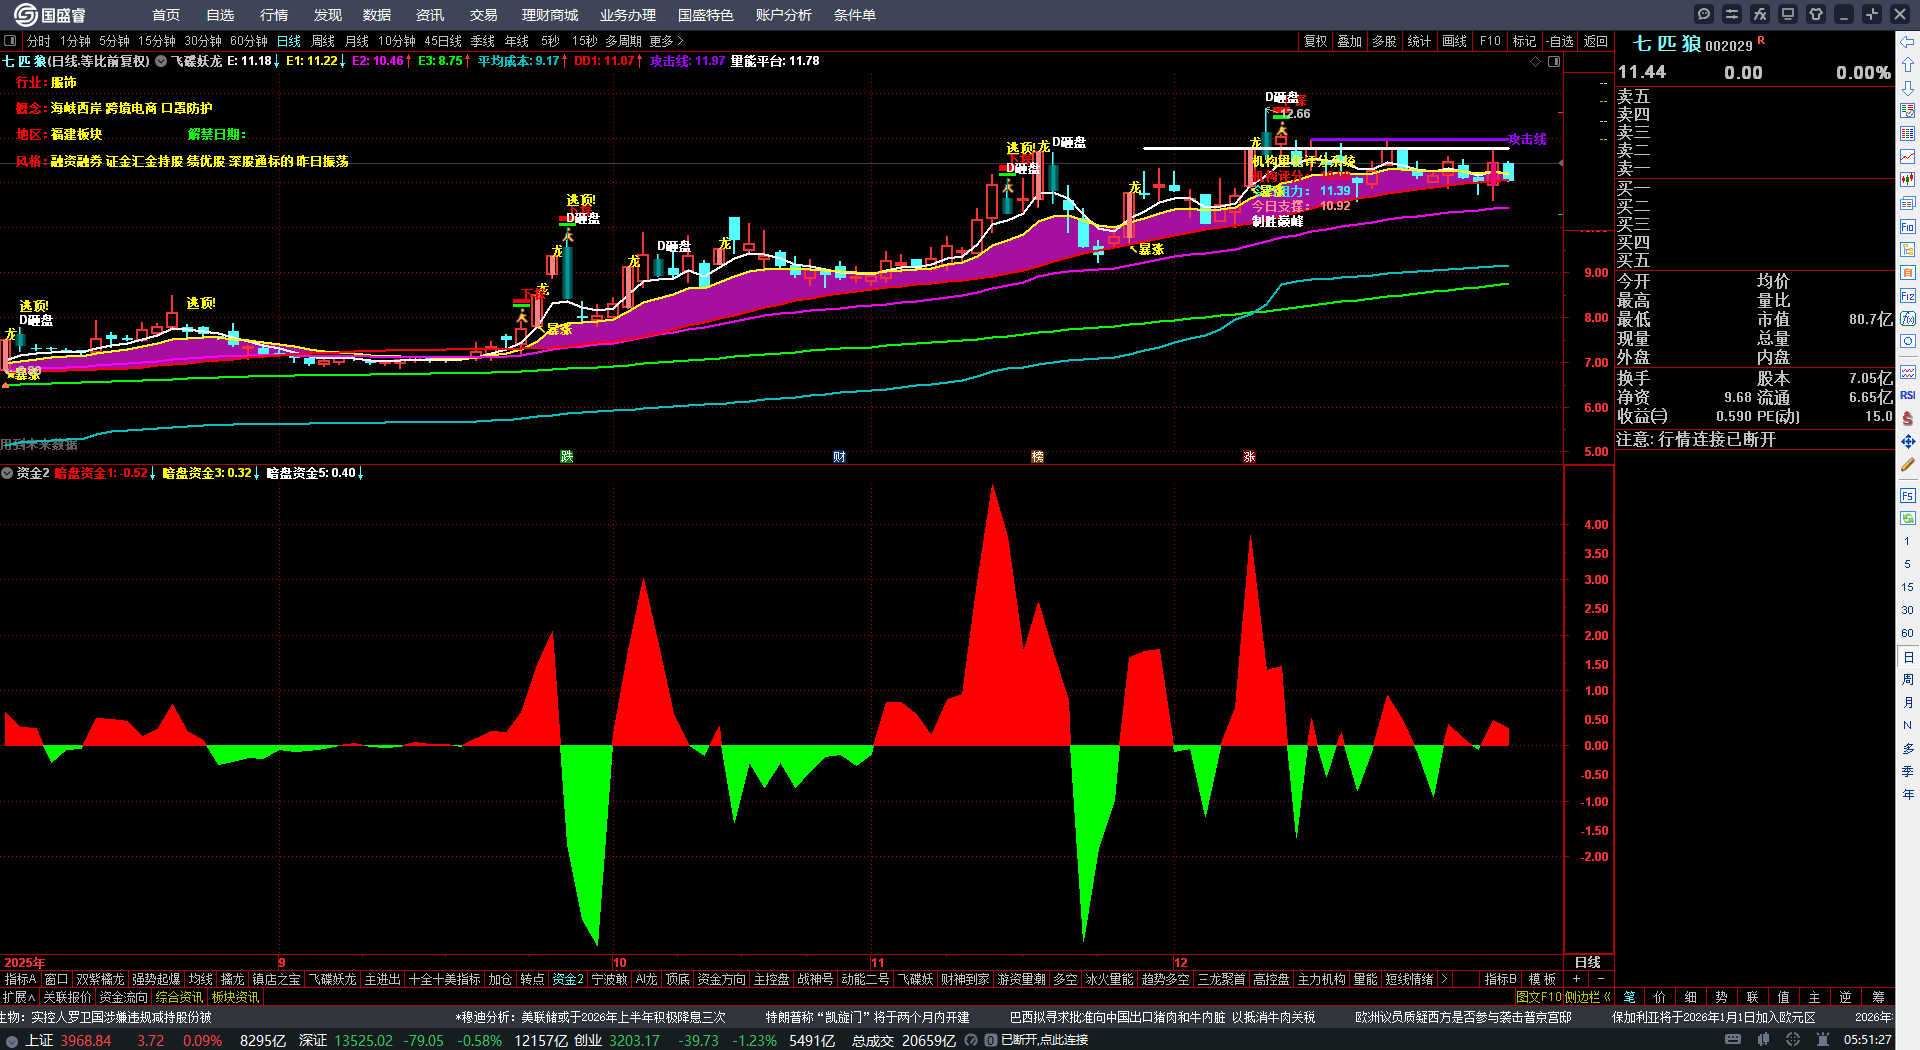Click the 已断开,点此连接 reconnect link
Viewport: 1920px width, 1050px height.
pyautogui.click(x=1044, y=1040)
